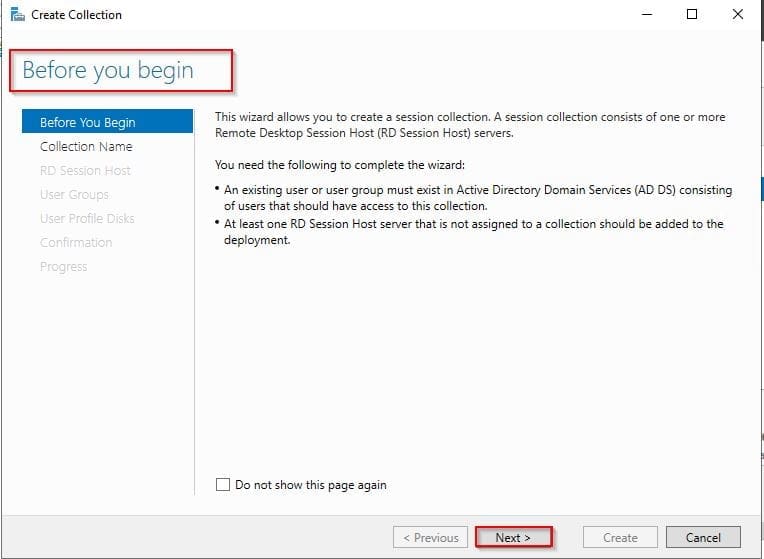Click the 'Before you begin' page heading

point(108,71)
